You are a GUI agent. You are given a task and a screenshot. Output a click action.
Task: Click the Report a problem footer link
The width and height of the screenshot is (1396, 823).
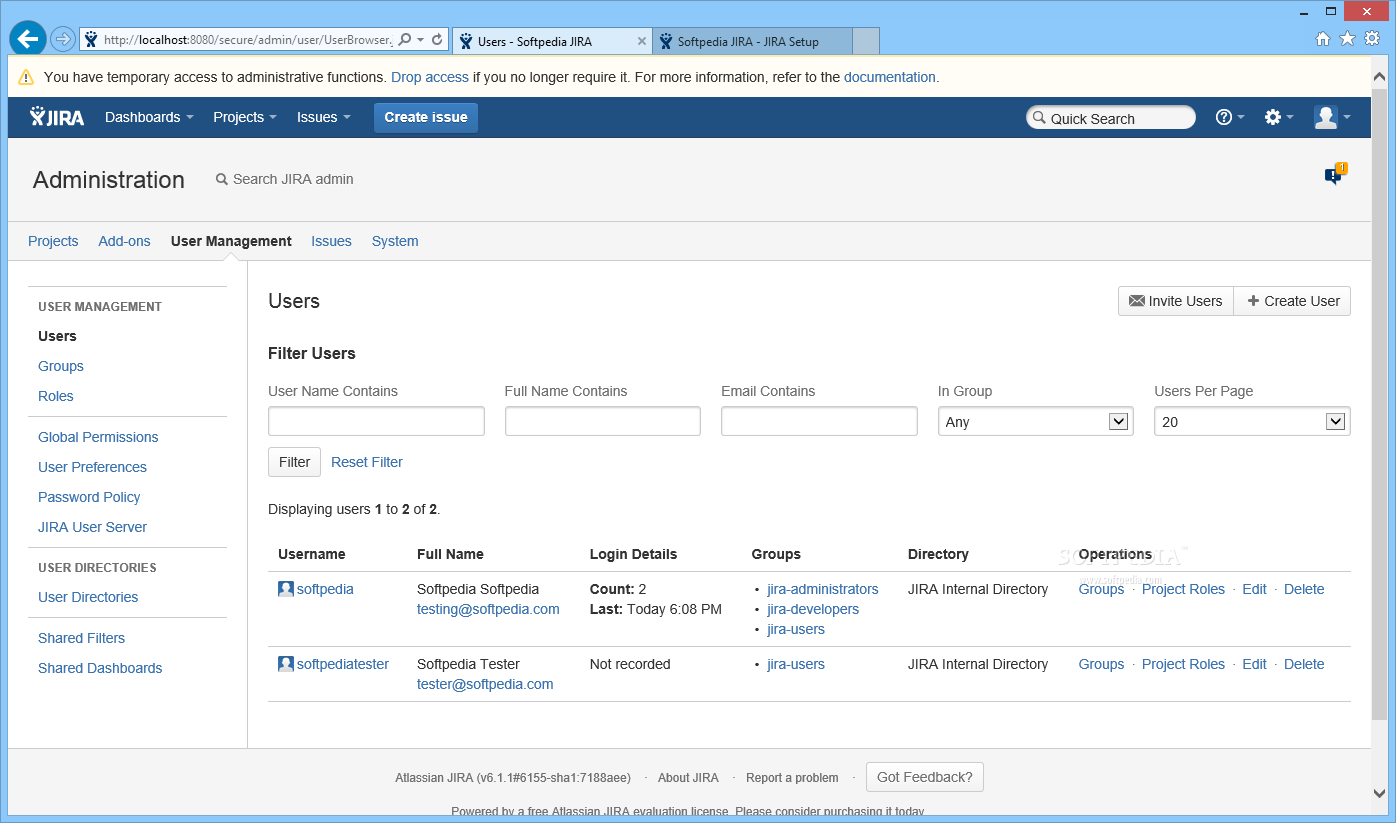[x=792, y=777]
